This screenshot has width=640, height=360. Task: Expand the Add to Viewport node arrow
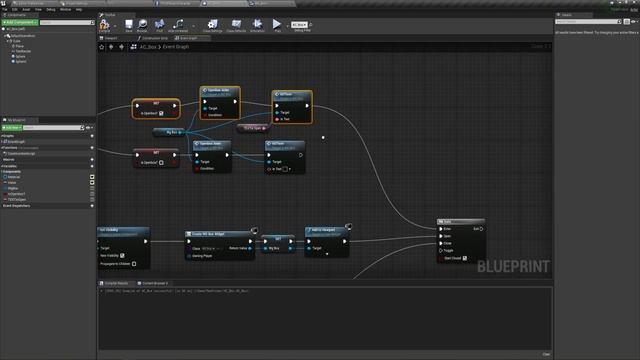327,254
